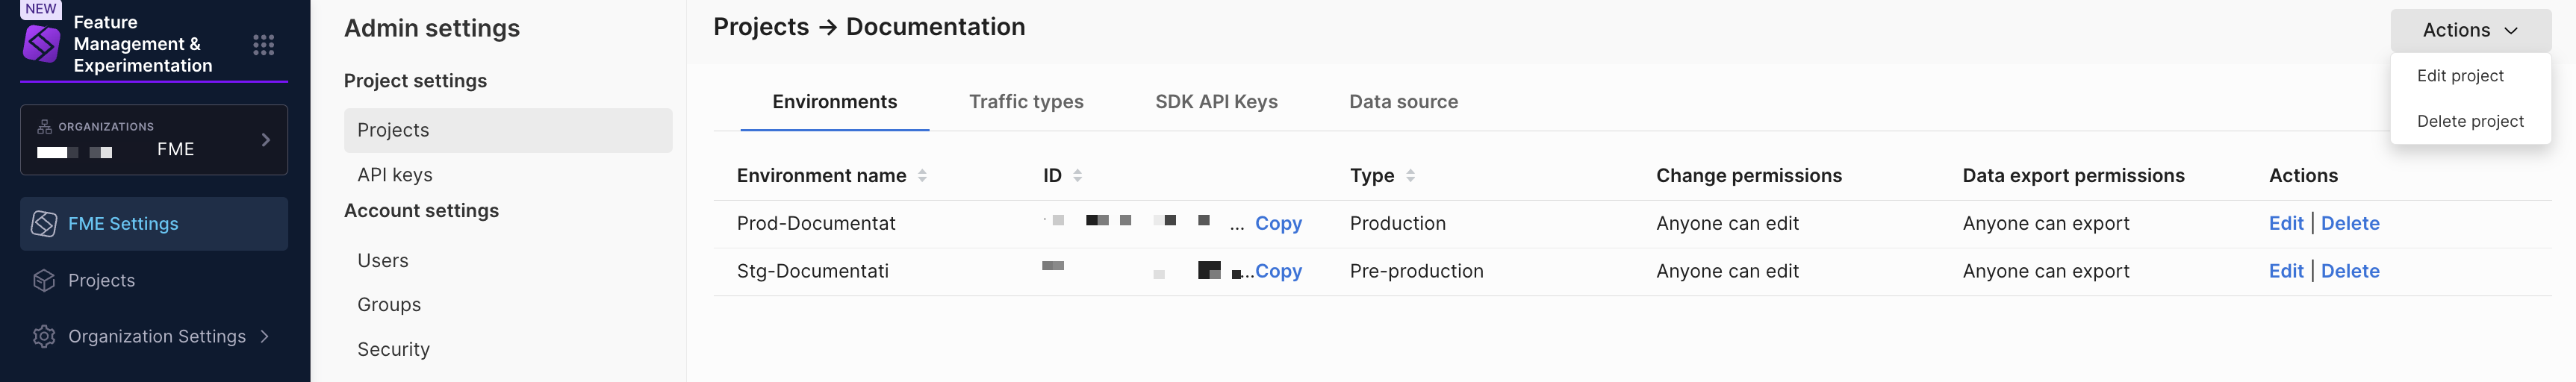Click the Feature Management & Experimentation logo

tap(42, 44)
